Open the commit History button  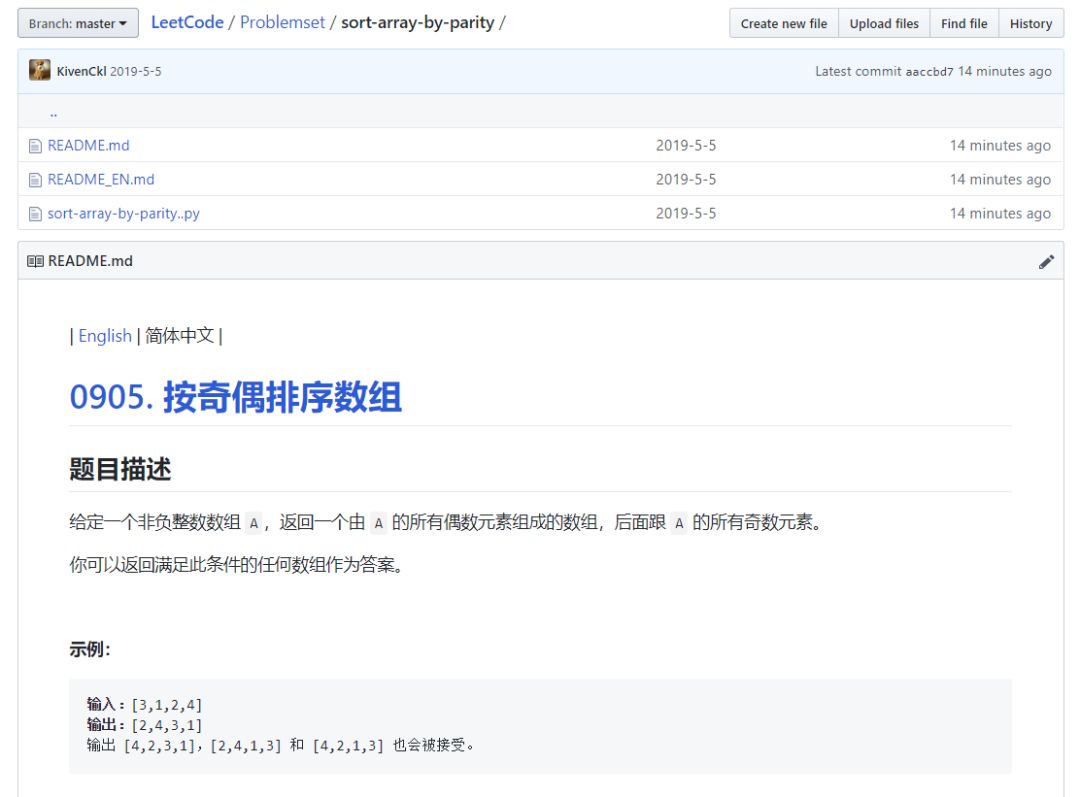pos(1030,23)
